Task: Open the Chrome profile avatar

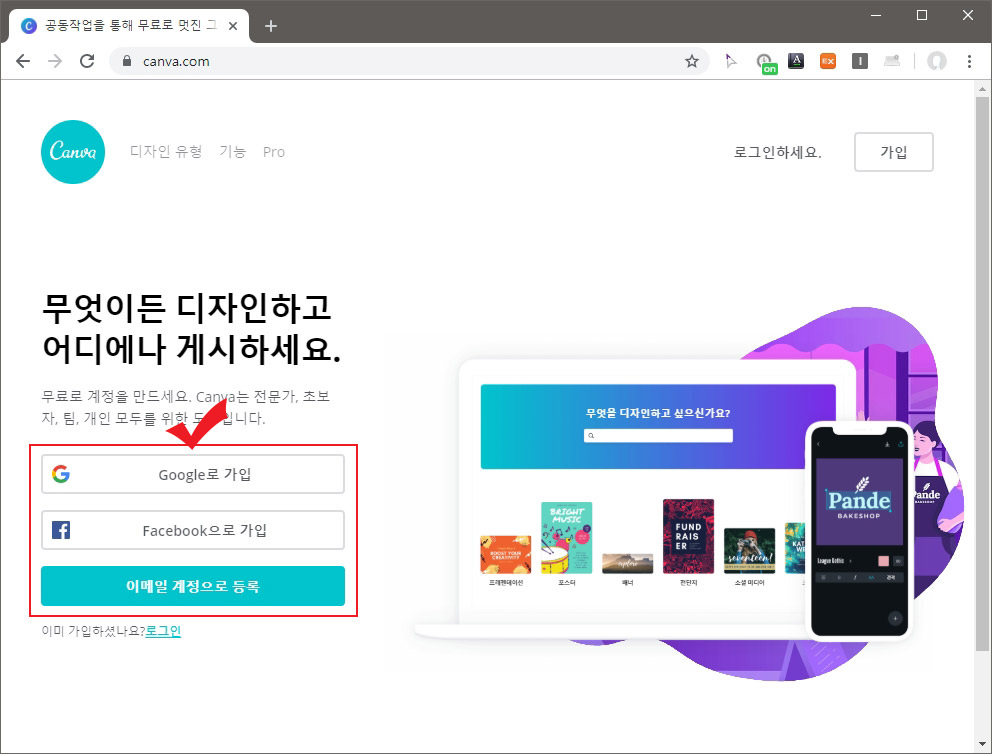Action: pyautogui.click(x=937, y=61)
